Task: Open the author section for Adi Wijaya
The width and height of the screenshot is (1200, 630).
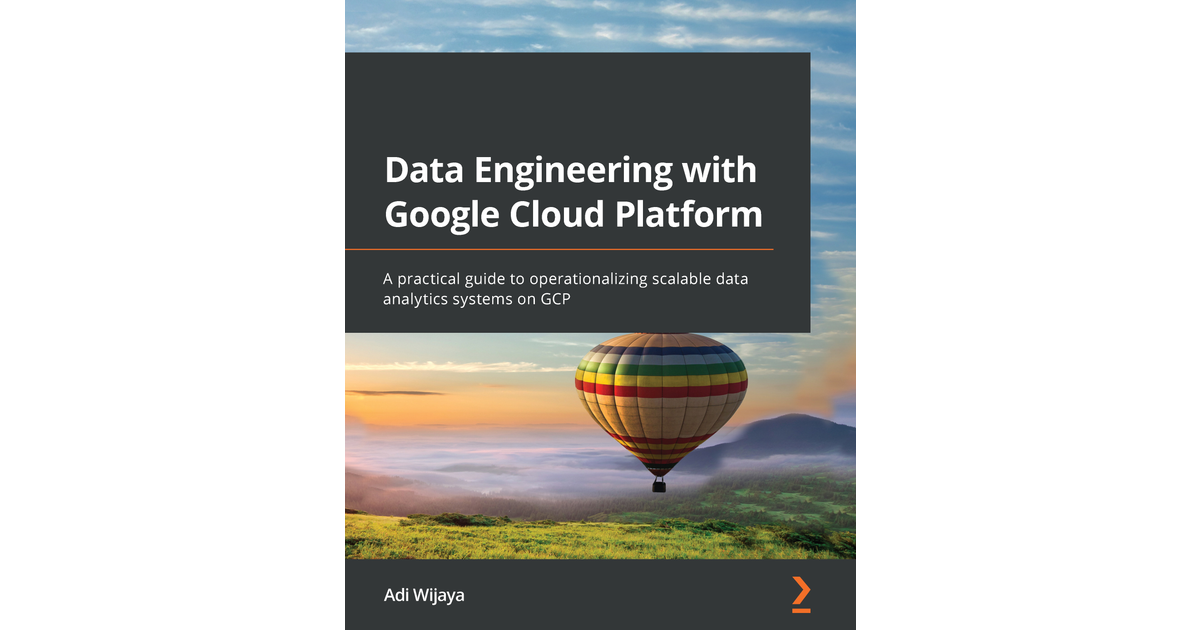Action: [423, 594]
